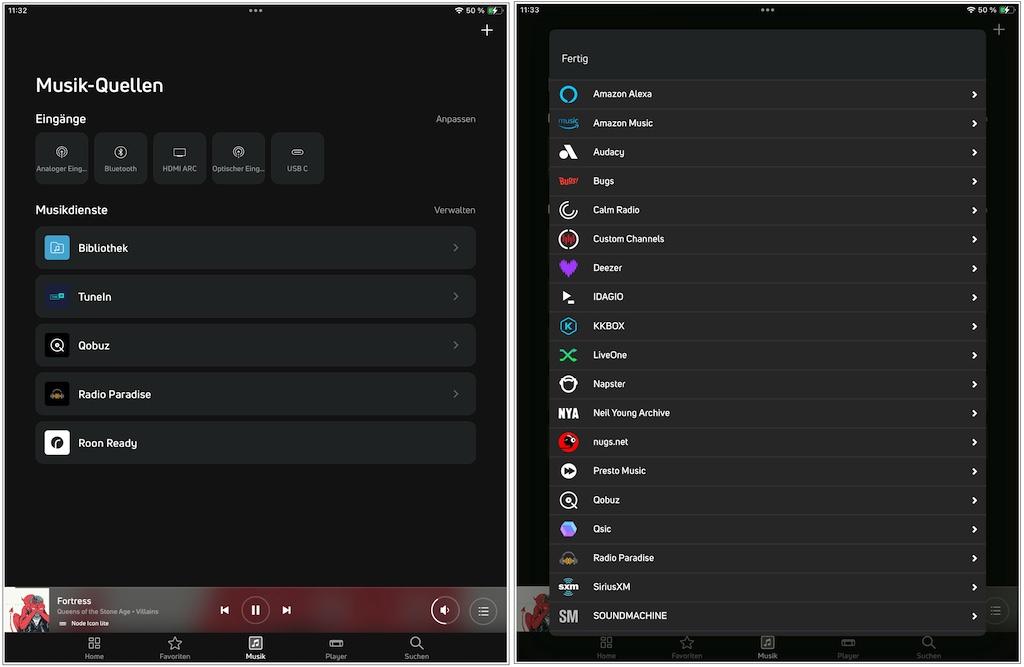Click the KKBOX hexagon icon
The image size is (1024, 667).
click(x=568, y=326)
